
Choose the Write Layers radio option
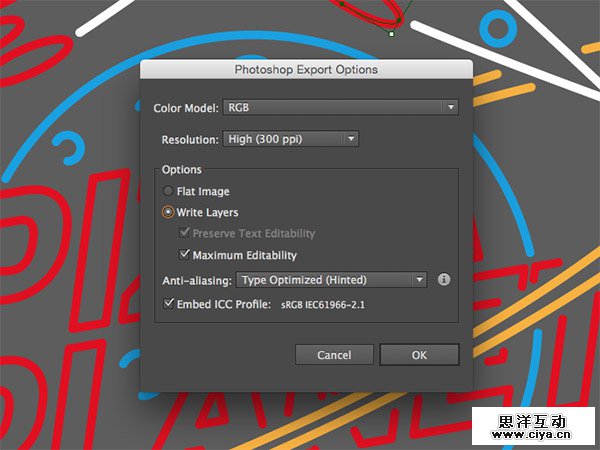click(168, 212)
